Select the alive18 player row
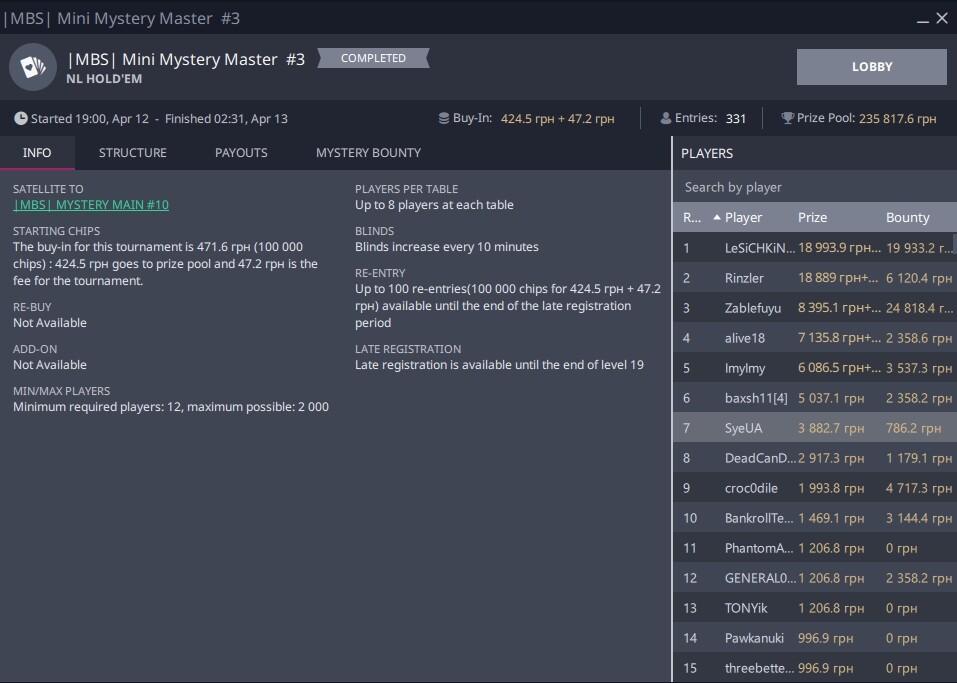The width and height of the screenshot is (957, 683). pos(815,338)
